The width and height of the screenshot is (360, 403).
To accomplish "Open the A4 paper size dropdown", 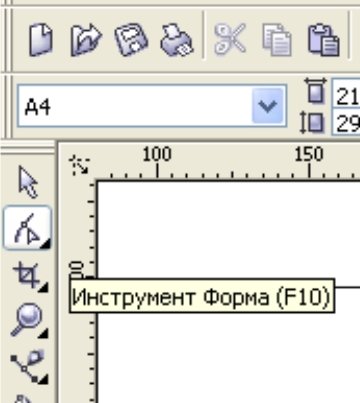I will pyautogui.click(x=268, y=106).
